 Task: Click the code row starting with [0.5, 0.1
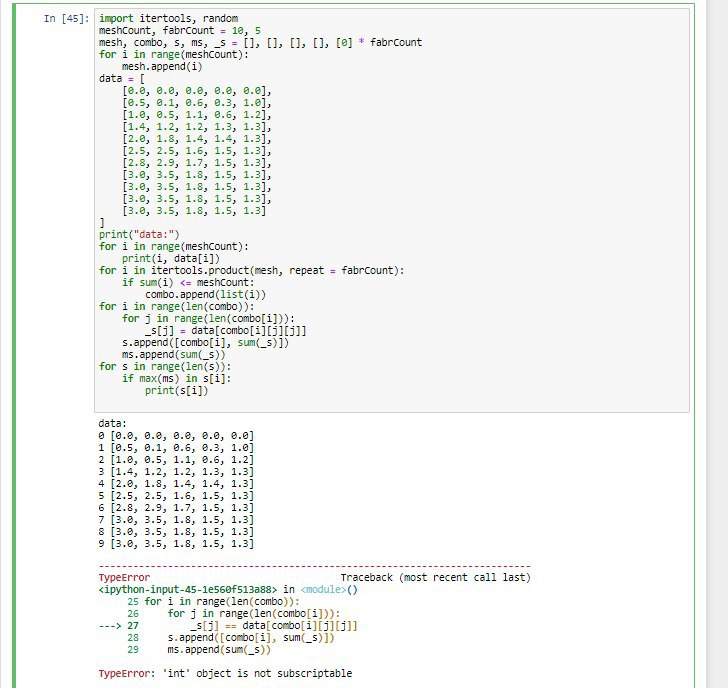[196, 102]
